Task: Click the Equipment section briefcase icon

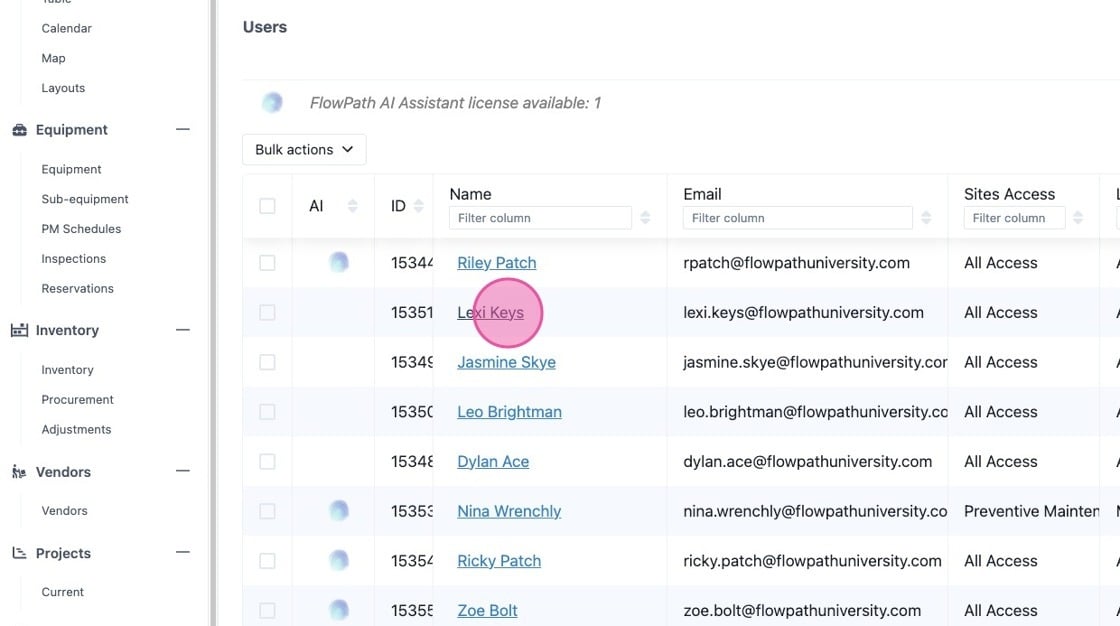Action: click(x=19, y=130)
